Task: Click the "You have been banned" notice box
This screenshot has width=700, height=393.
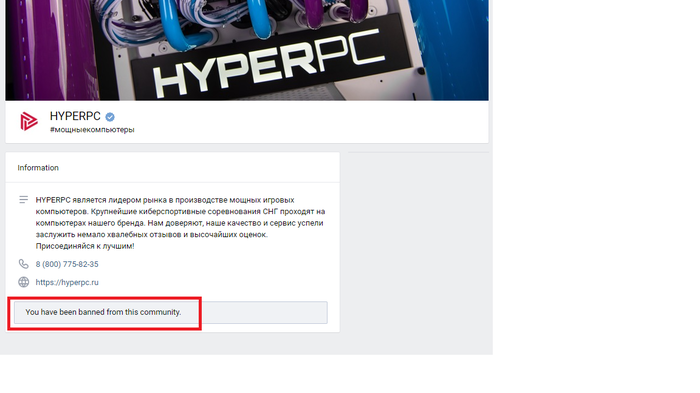Action: (x=171, y=312)
